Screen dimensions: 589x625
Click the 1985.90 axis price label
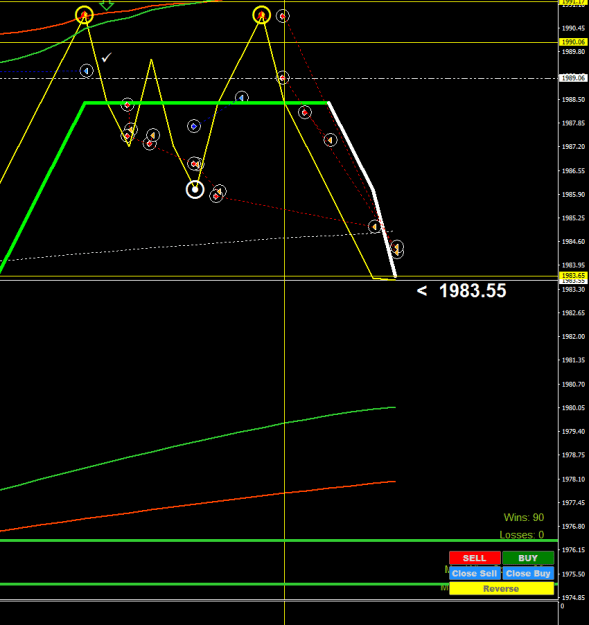pos(573,194)
